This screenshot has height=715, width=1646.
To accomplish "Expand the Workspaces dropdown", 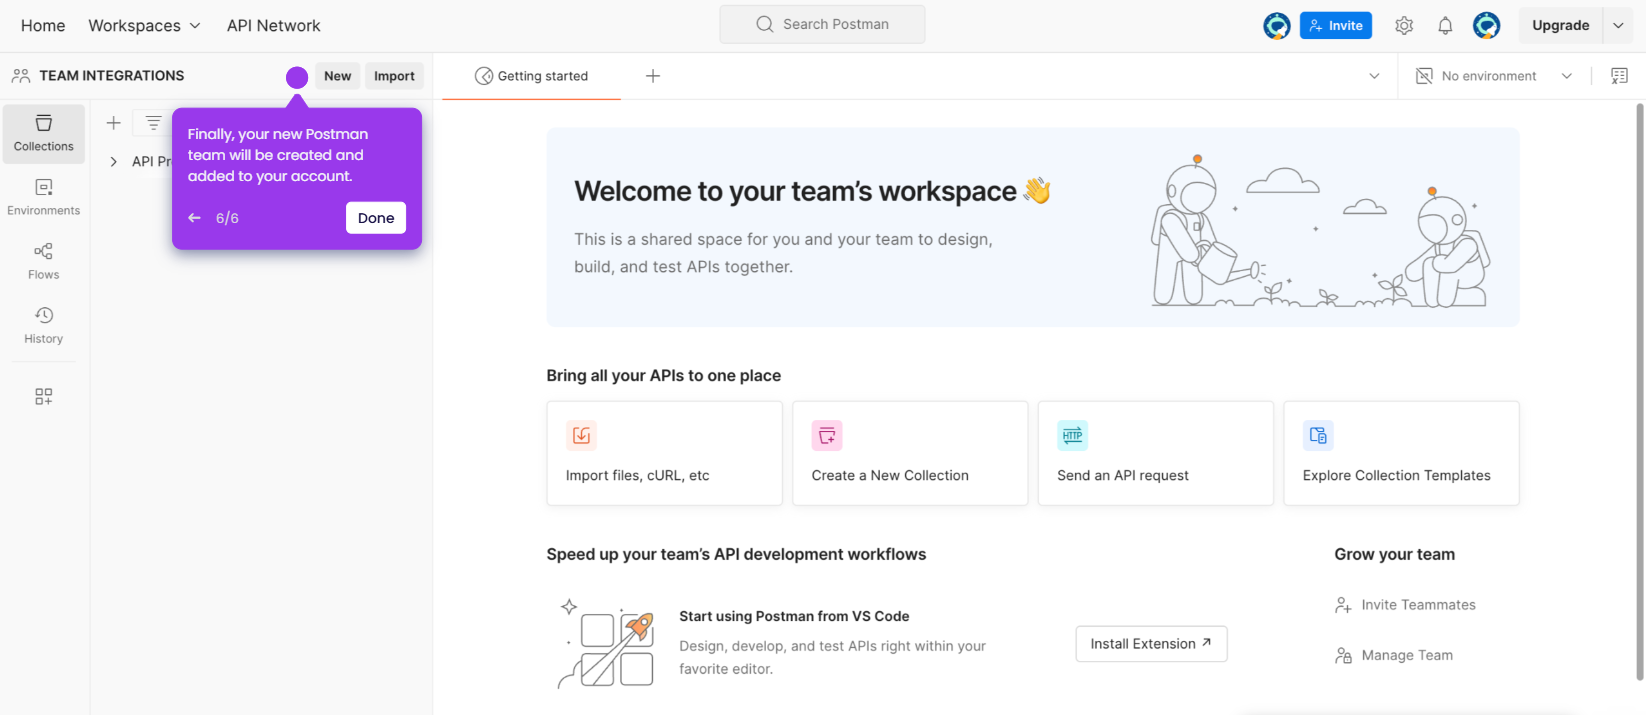I will click(144, 26).
